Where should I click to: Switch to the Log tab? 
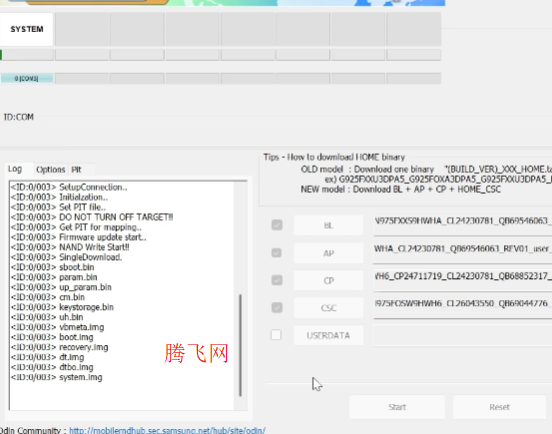(x=15, y=169)
